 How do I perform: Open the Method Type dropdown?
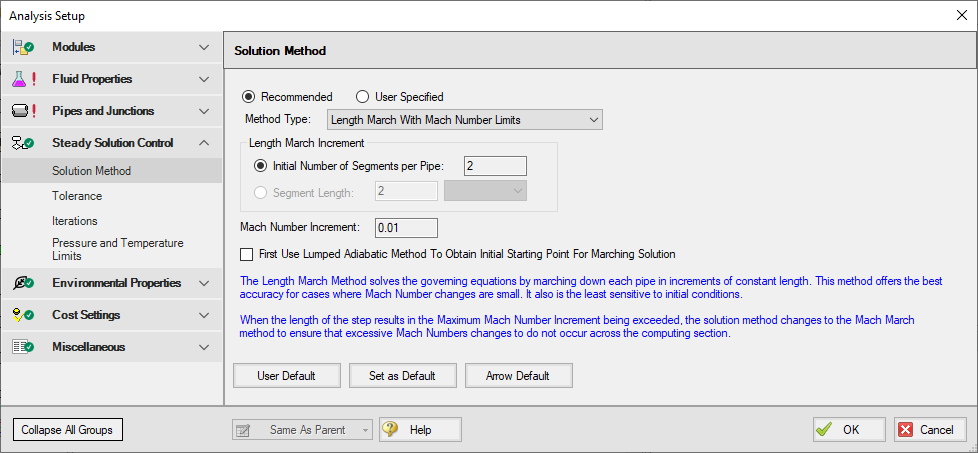465,120
